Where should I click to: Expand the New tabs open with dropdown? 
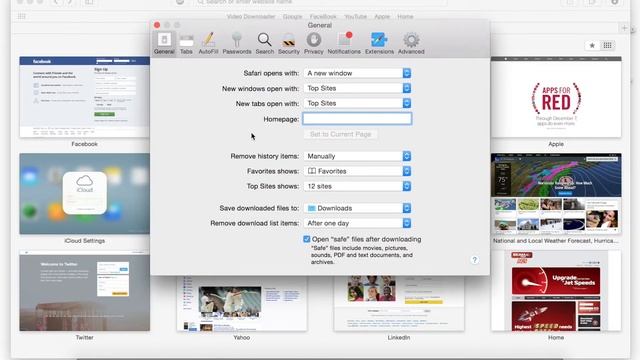[x=357, y=103]
